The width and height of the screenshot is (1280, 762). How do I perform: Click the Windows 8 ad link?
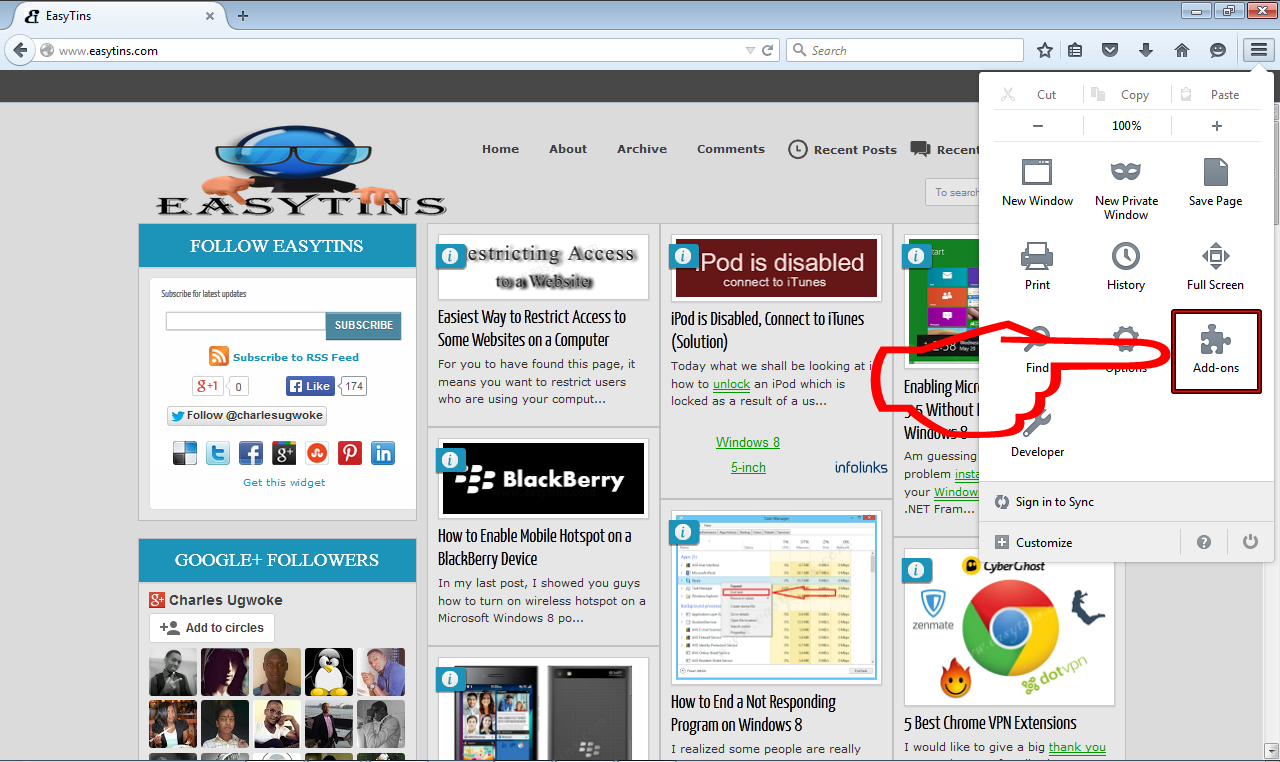pos(748,442)
